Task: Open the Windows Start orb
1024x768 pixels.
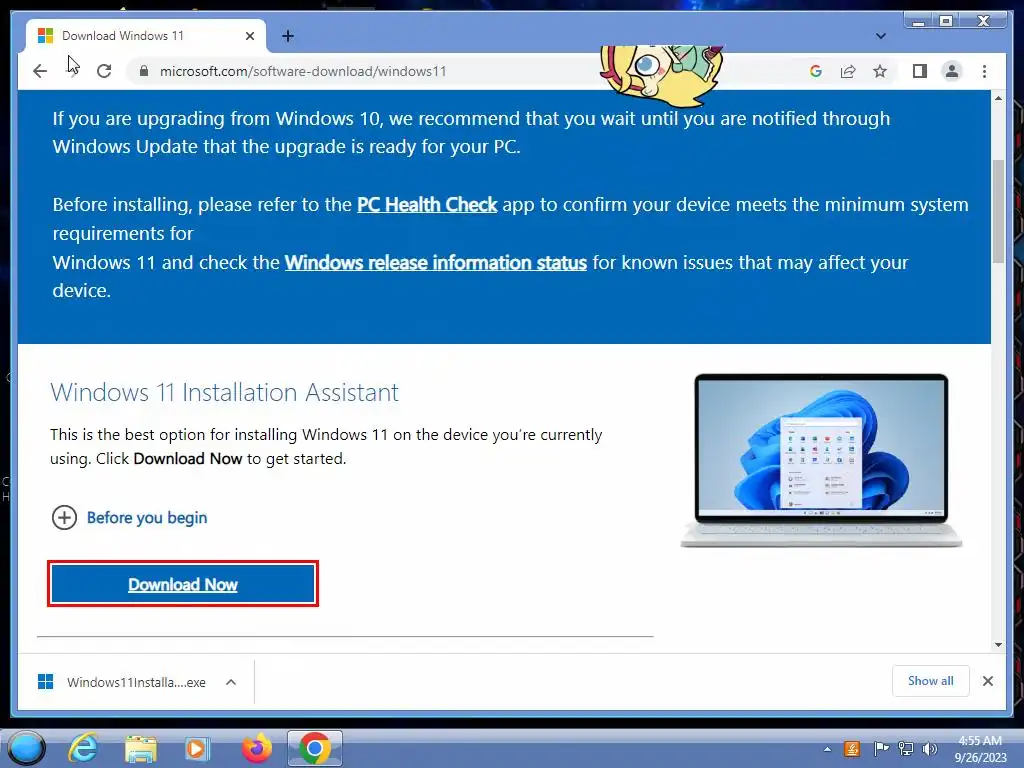Action: click(x=26, y=748)
